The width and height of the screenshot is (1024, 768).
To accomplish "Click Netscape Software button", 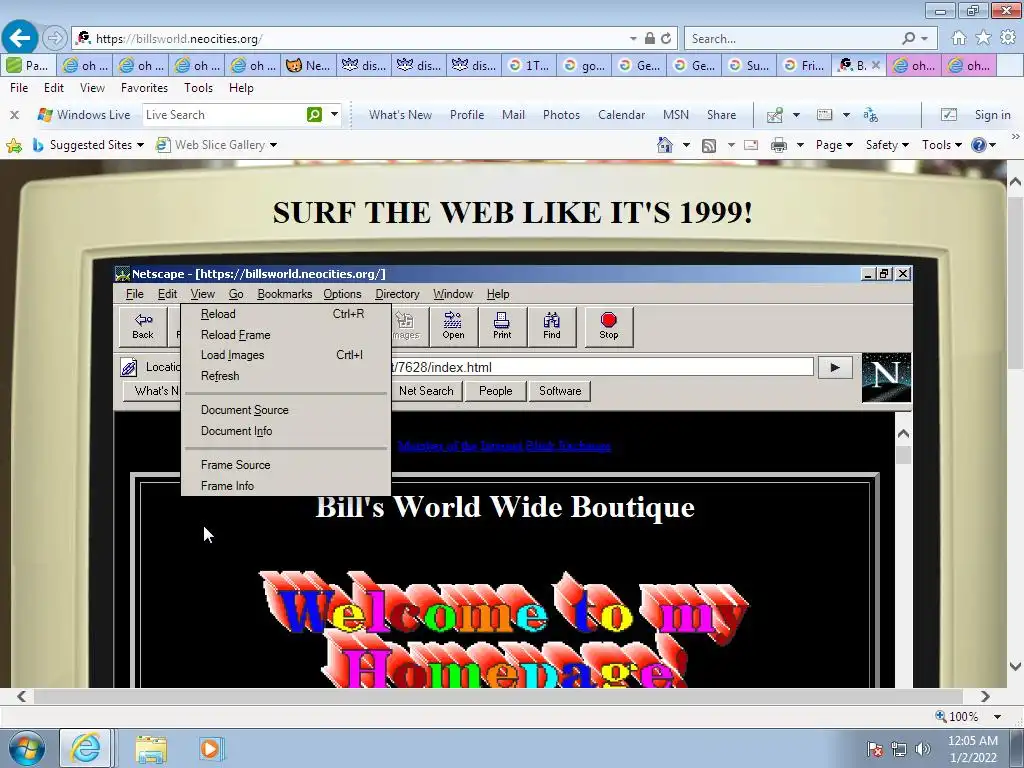I will click(560, 391).
